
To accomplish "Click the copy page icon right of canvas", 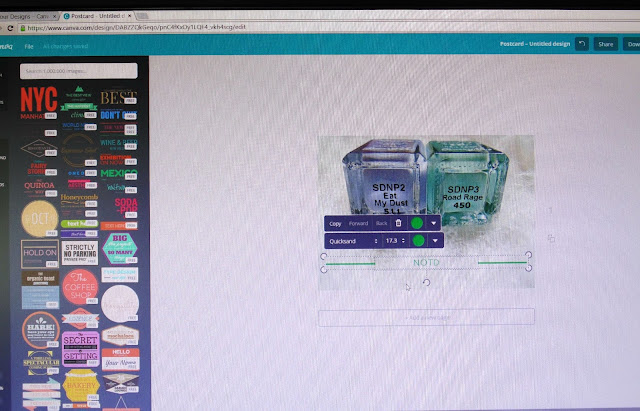I will coord(551,238).
